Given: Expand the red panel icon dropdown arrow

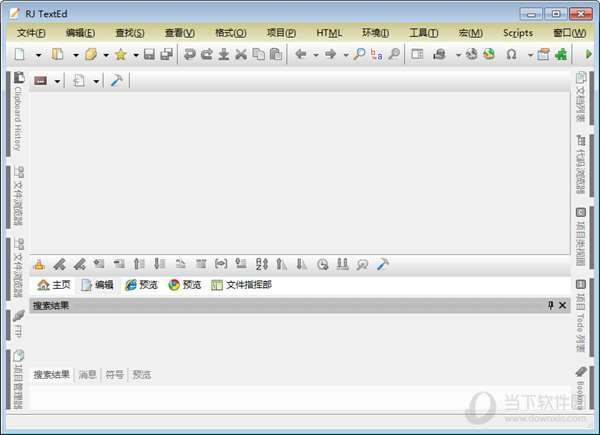Looking at the screenshot, I should click(x=57, y=81).
